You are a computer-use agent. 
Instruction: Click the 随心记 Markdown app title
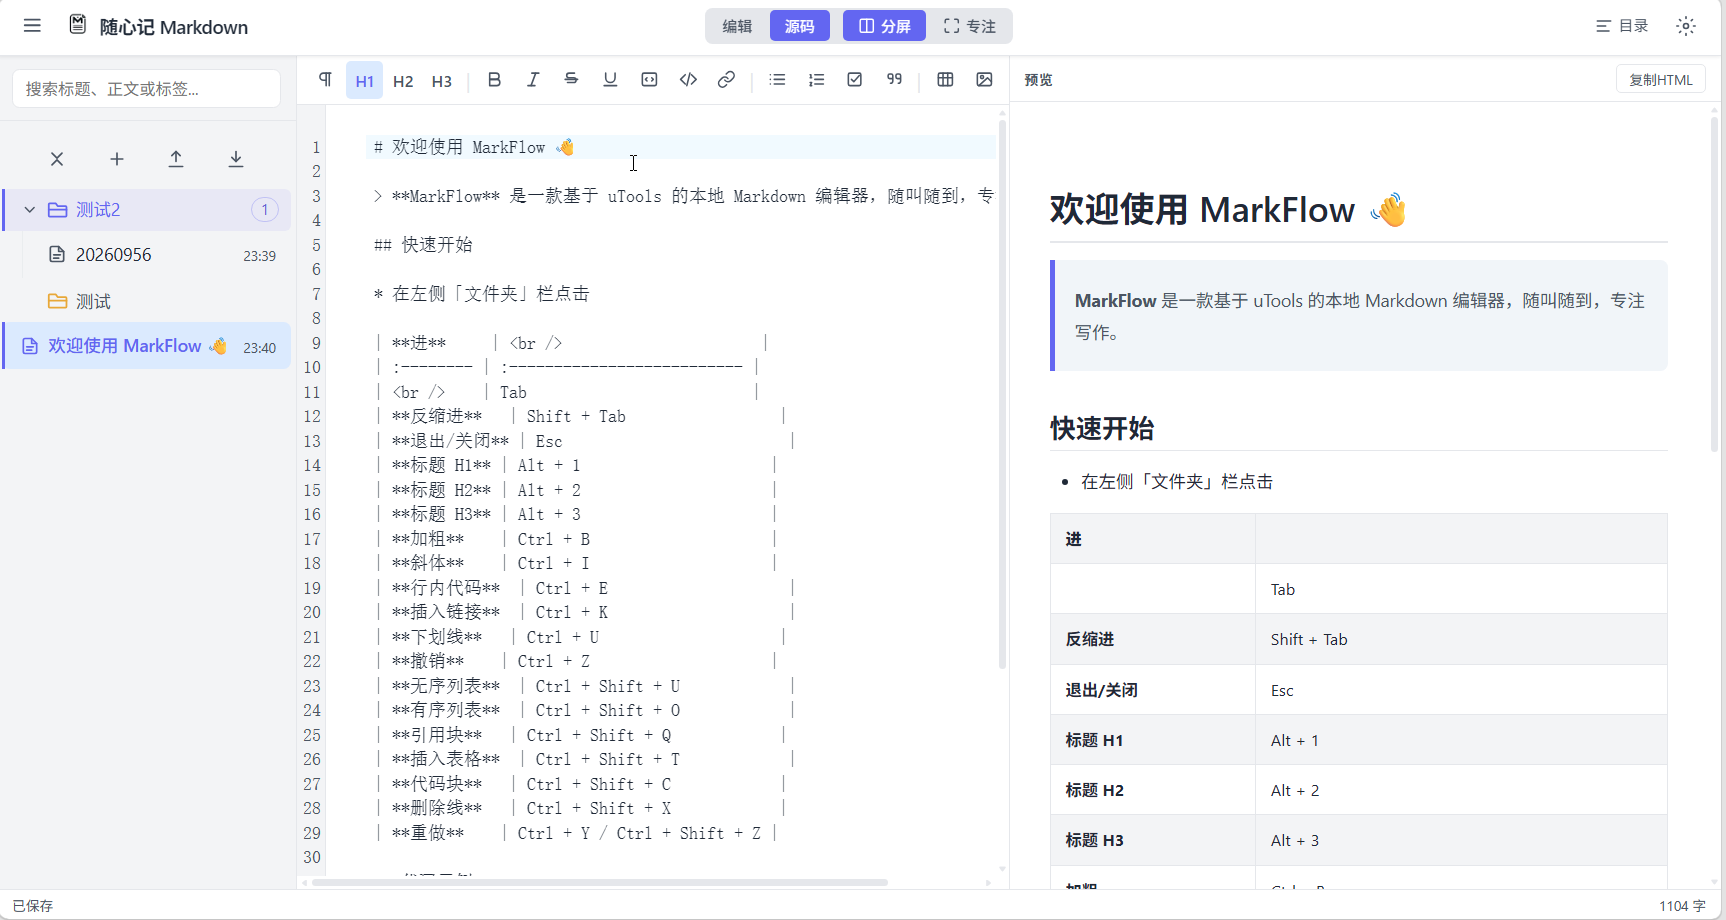[x=174, y=27]
